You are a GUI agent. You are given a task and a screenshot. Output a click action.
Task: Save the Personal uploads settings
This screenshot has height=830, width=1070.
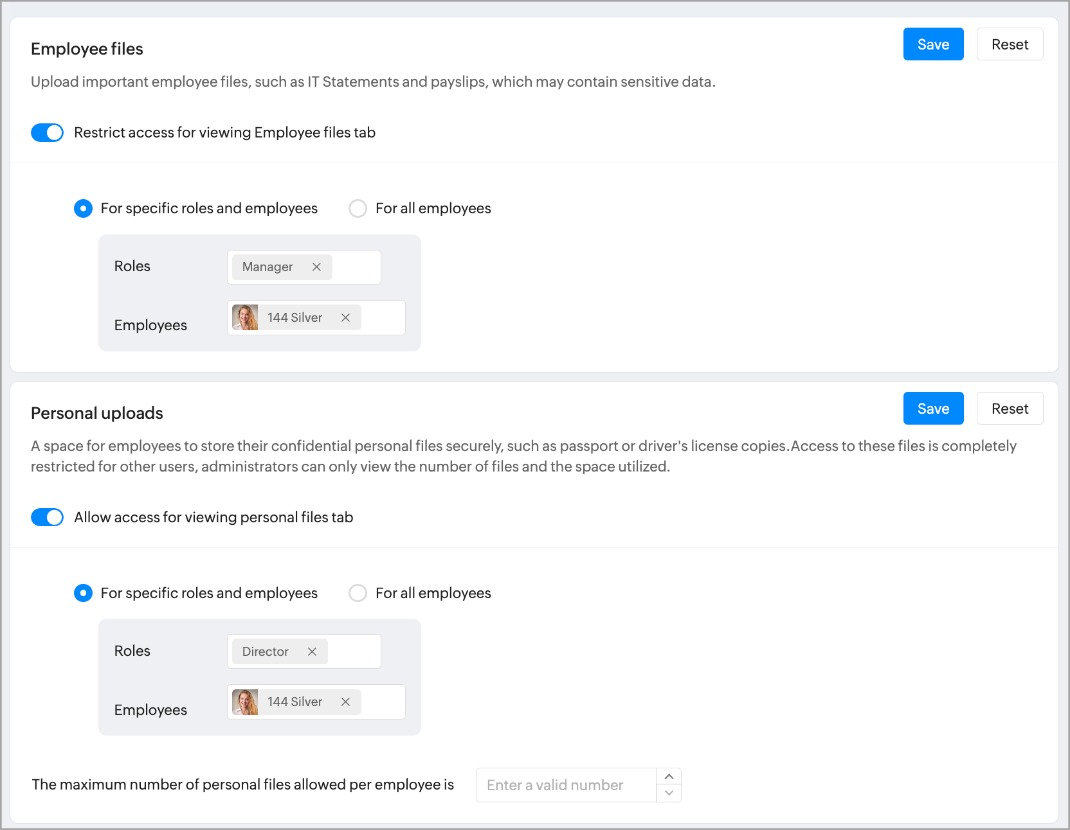click(933, 408)
